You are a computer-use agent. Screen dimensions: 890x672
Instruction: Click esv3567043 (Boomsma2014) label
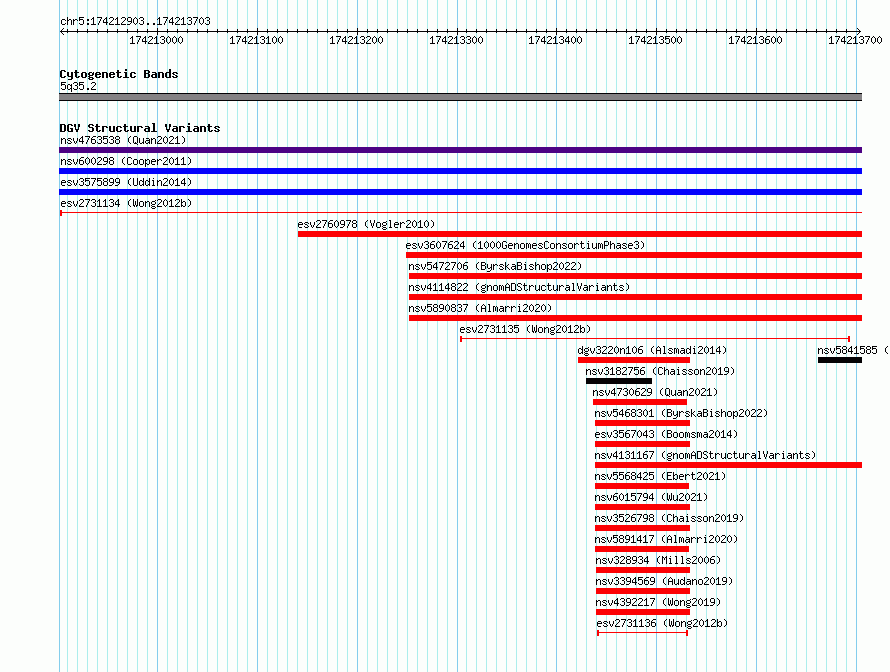pyautogui.click(x=666, y=434)
